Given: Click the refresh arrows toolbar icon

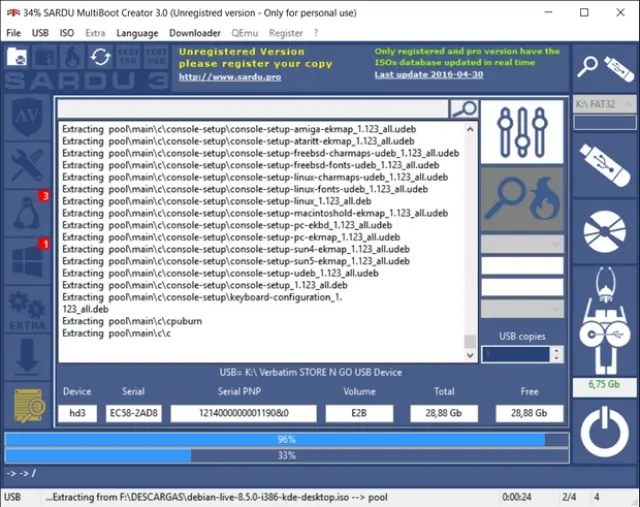Looking at the screenshot, I should click(99, 58).
